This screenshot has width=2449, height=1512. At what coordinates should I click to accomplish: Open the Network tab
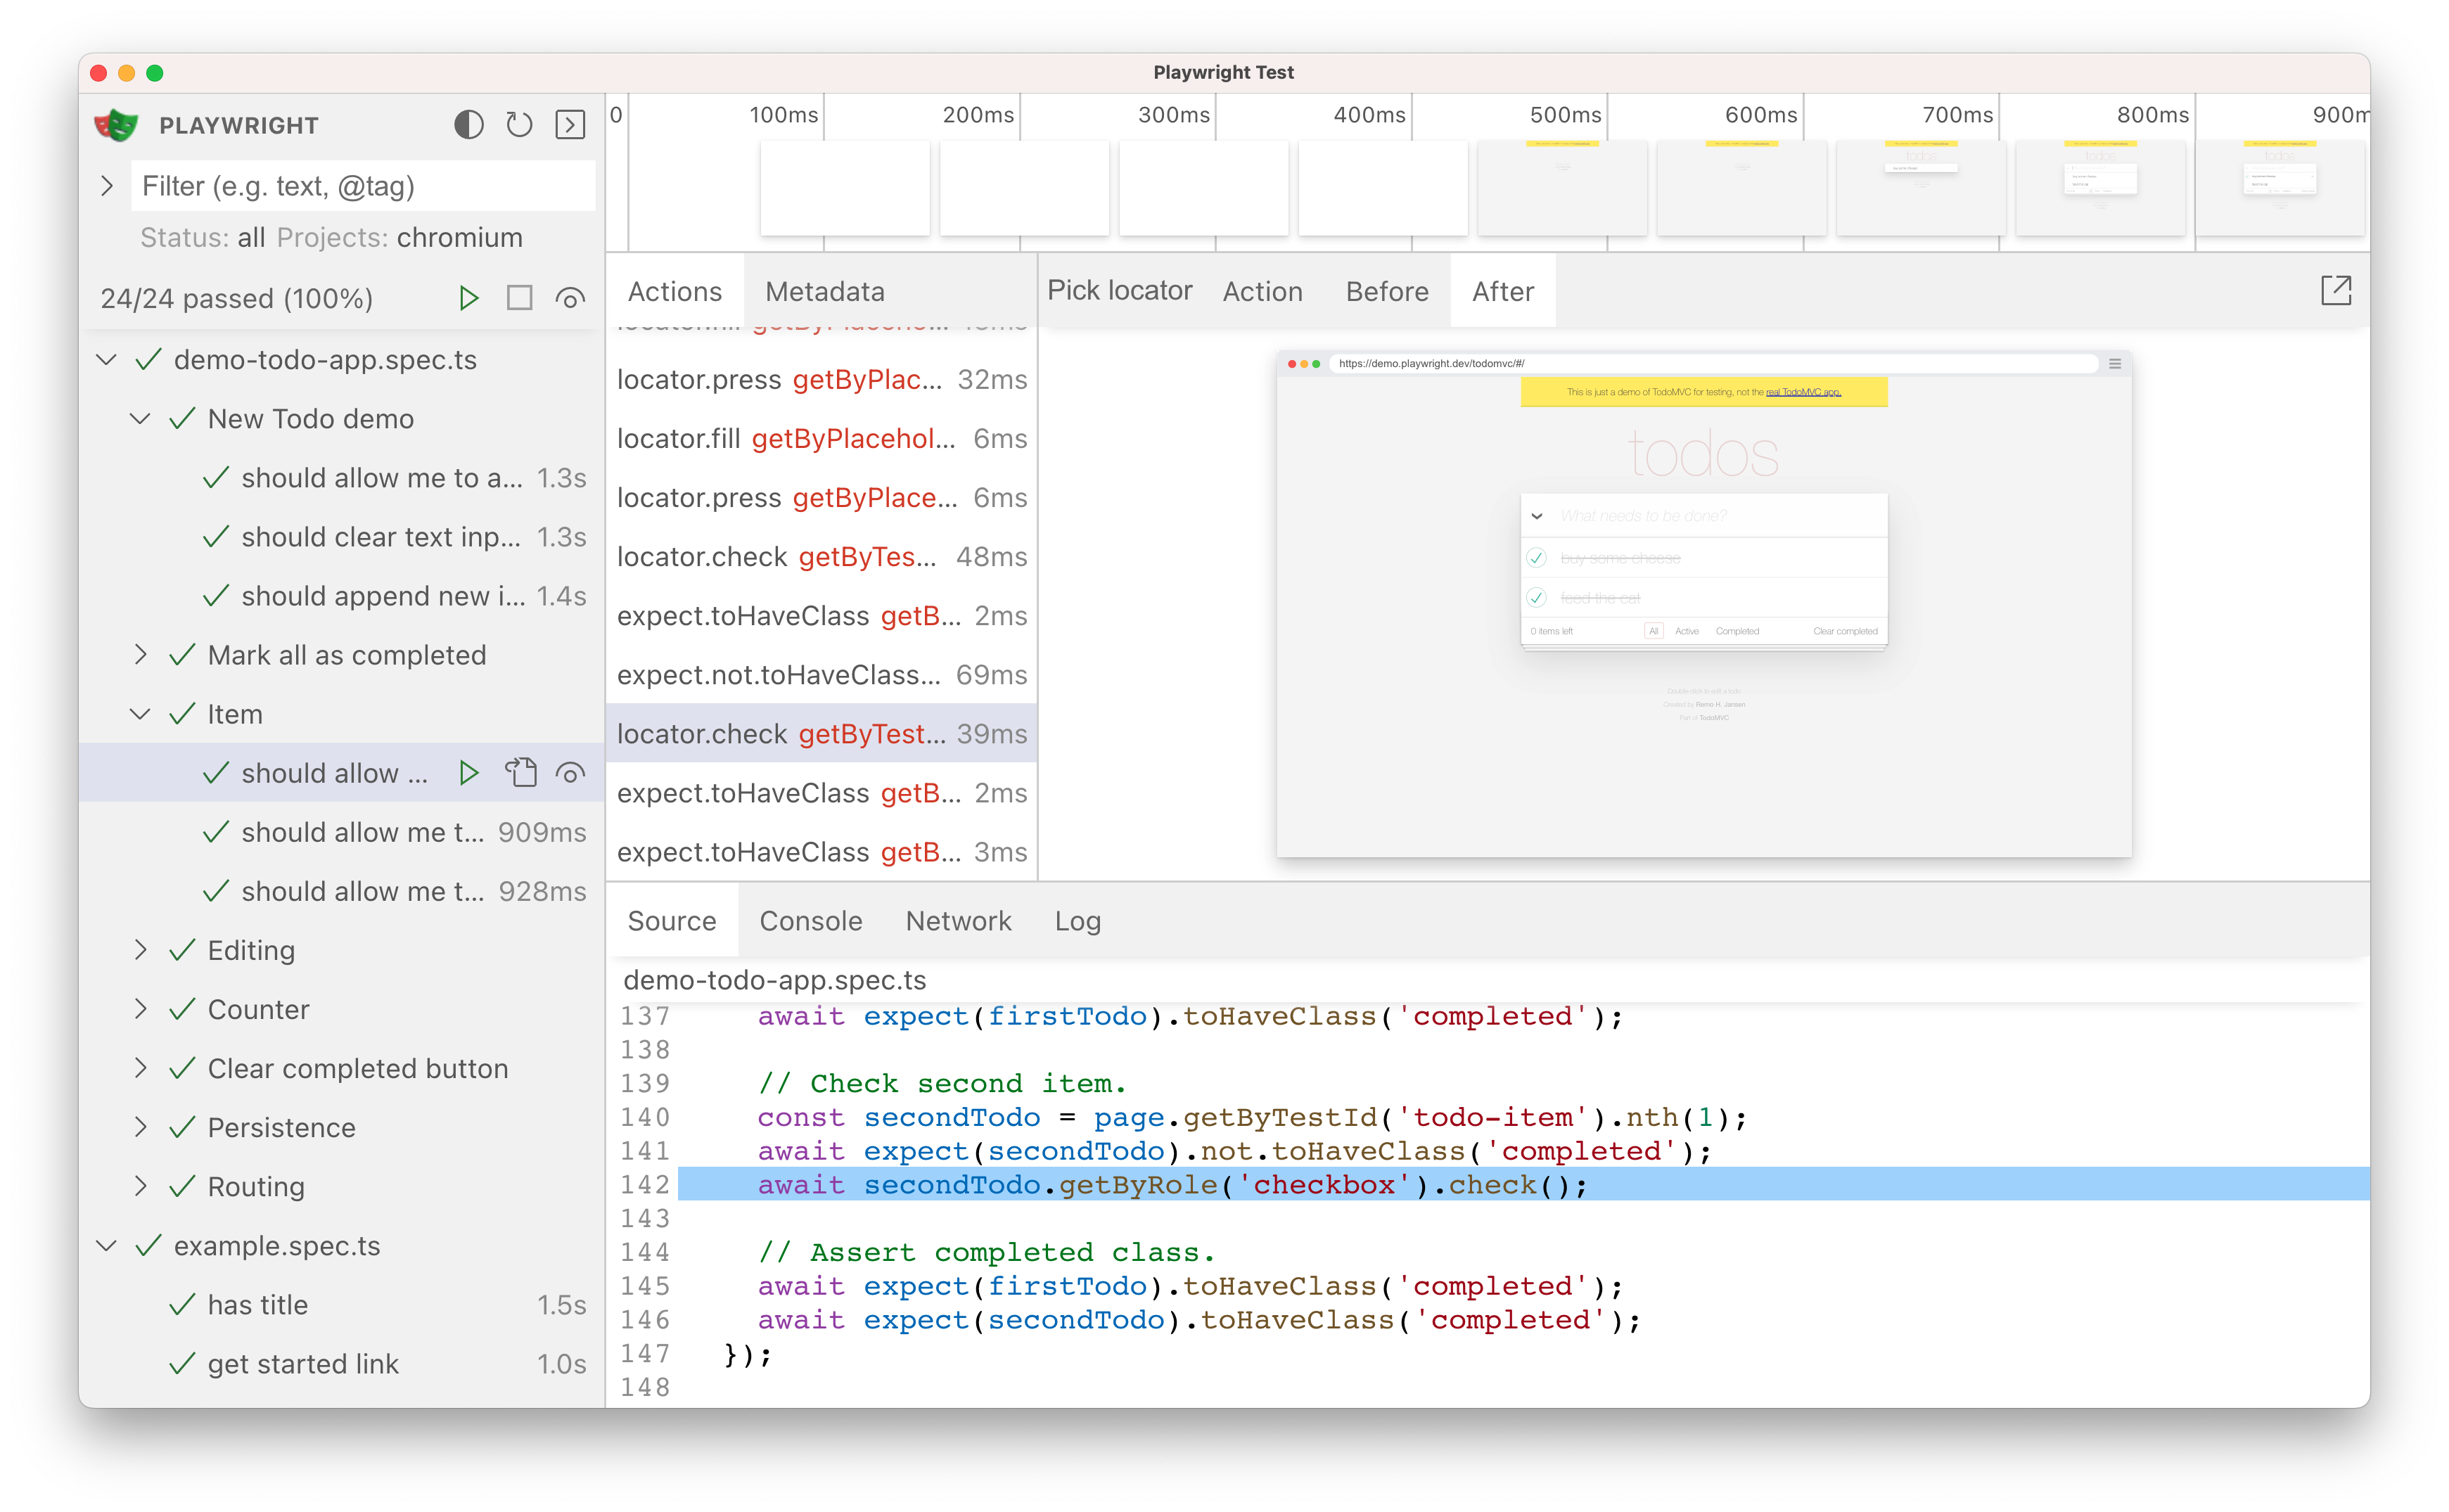coord(958,921)
